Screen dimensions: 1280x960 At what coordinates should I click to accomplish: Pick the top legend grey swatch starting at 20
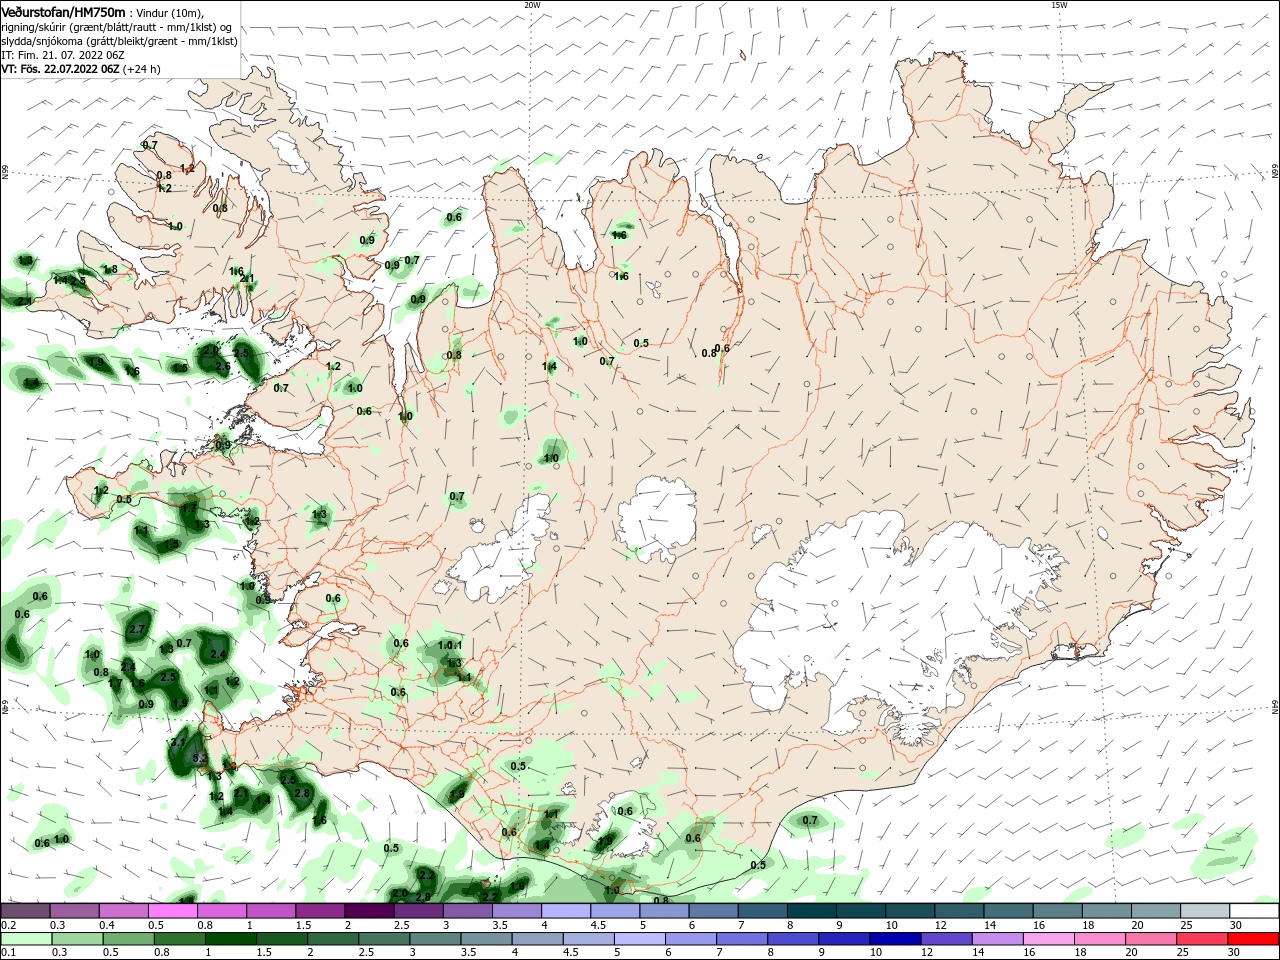[1155, 911]
